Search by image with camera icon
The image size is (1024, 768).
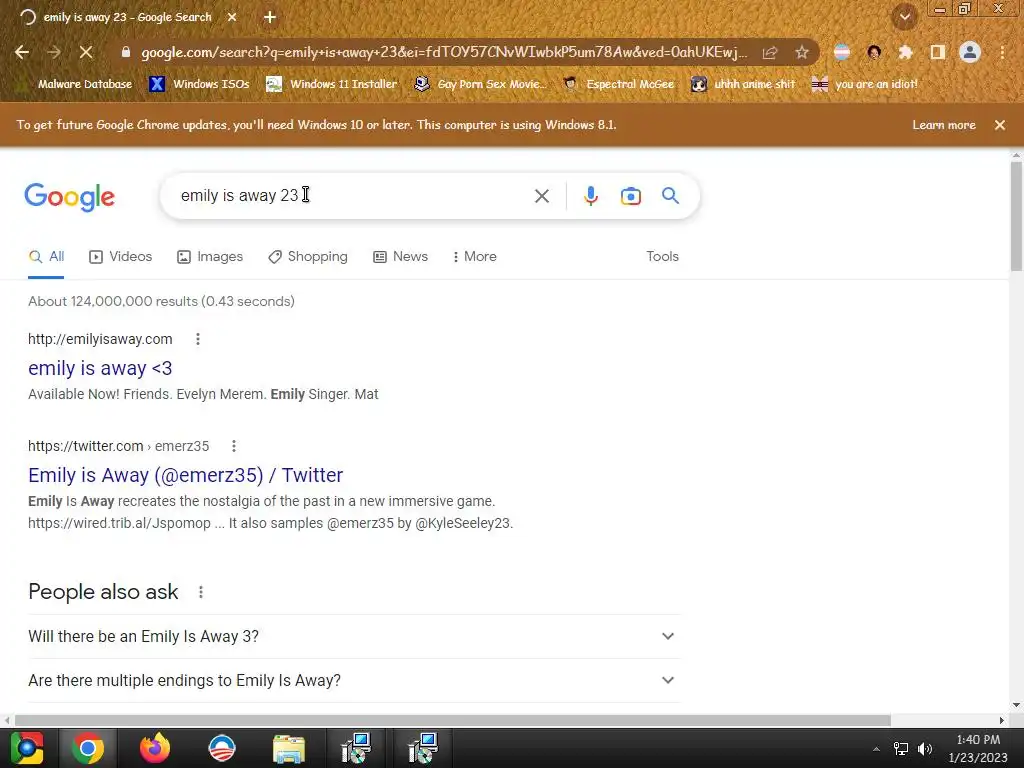(x=630, y=196)
